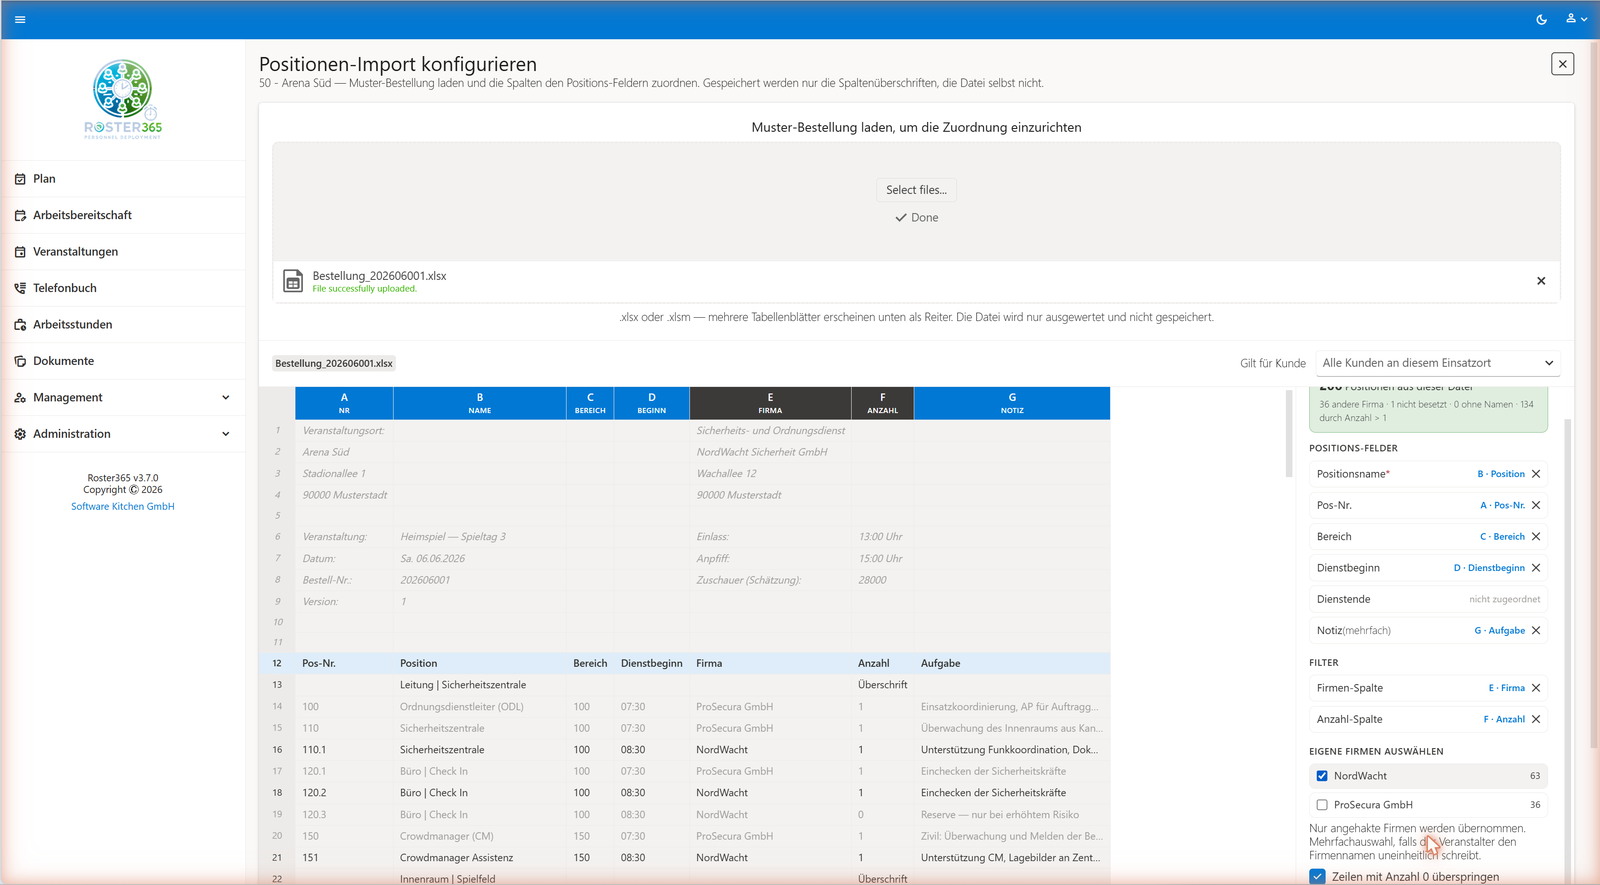1600x885 pixels.
Task: Click the Roster365 logo
Action: coord(123,99)
